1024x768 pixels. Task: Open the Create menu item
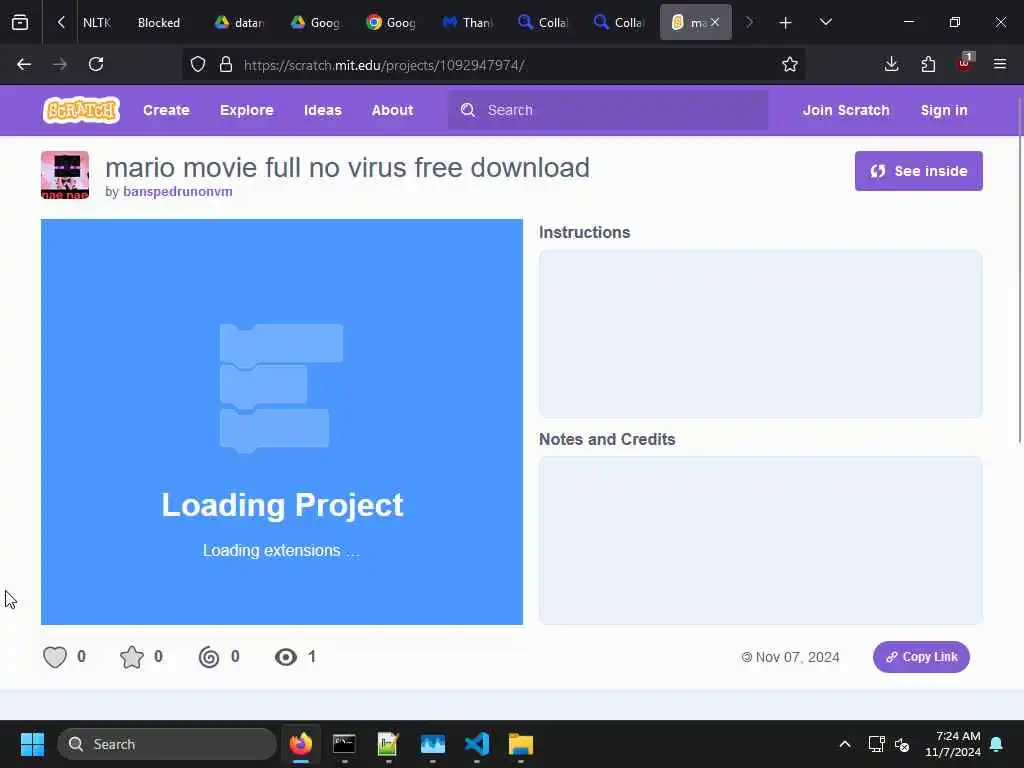pos(166,110)
